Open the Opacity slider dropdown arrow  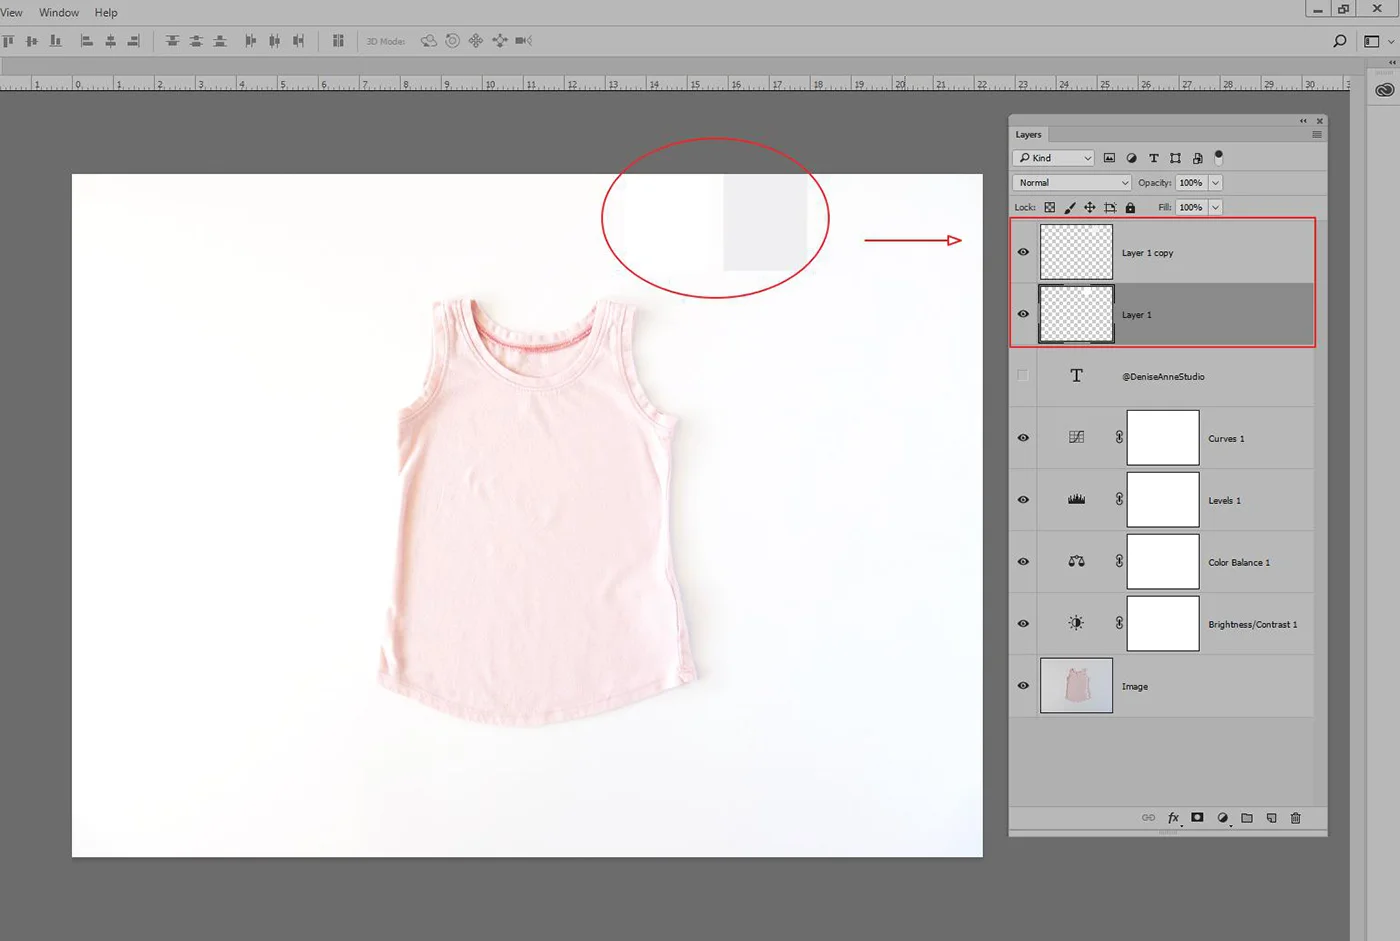tap(1216, 183)
